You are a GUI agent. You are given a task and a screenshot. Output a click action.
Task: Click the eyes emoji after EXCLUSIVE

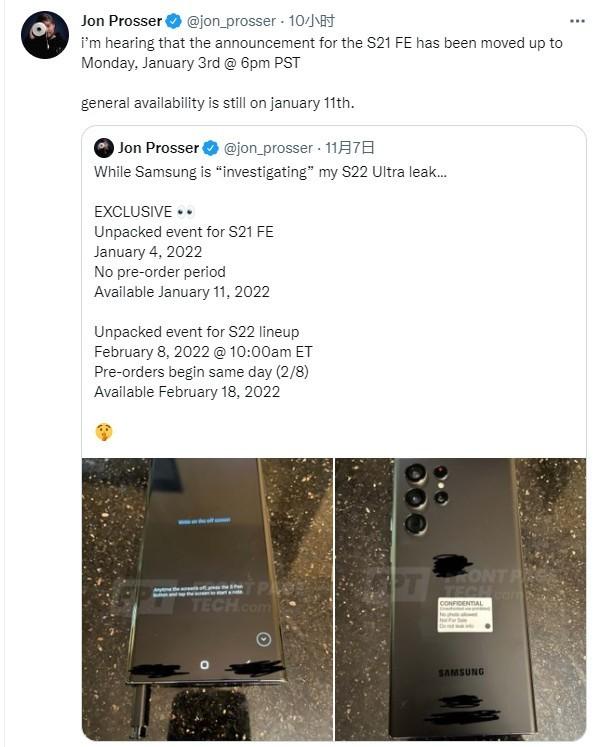coord(185,212)
